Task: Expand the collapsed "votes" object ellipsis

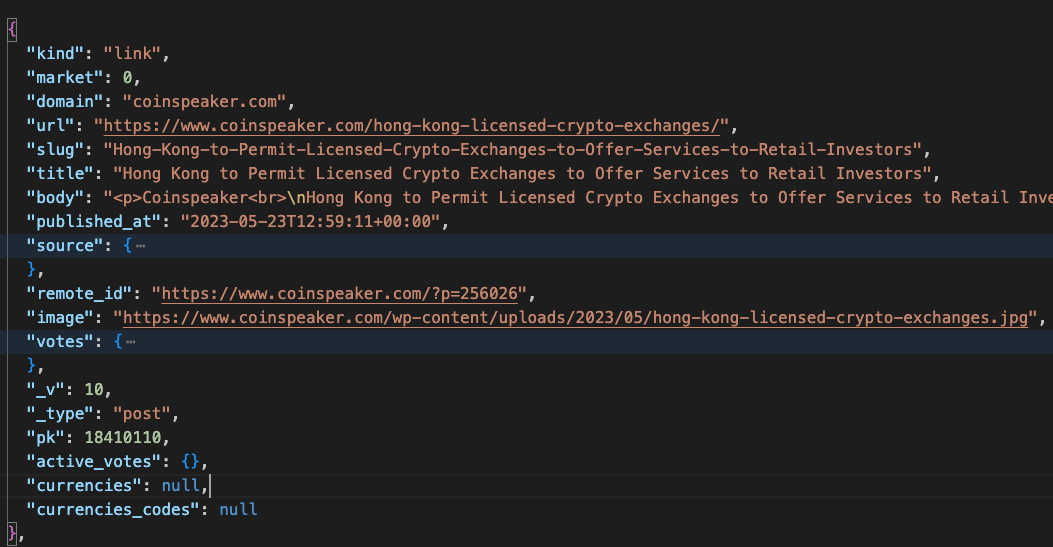Action: point(131,341)
